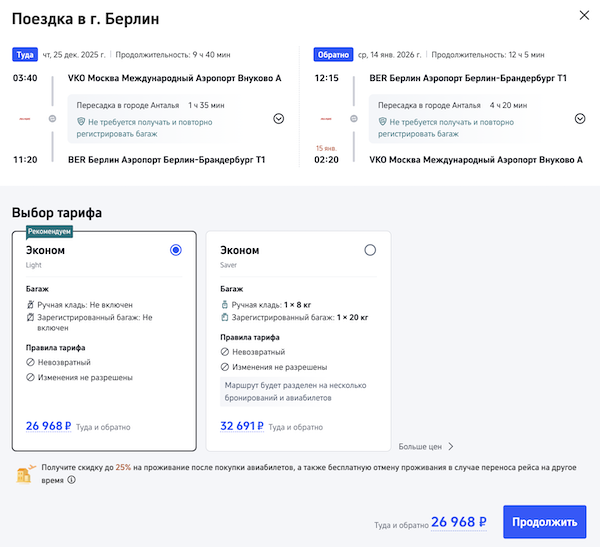Click hand luggage icon in Saver fare

point(225,304)
